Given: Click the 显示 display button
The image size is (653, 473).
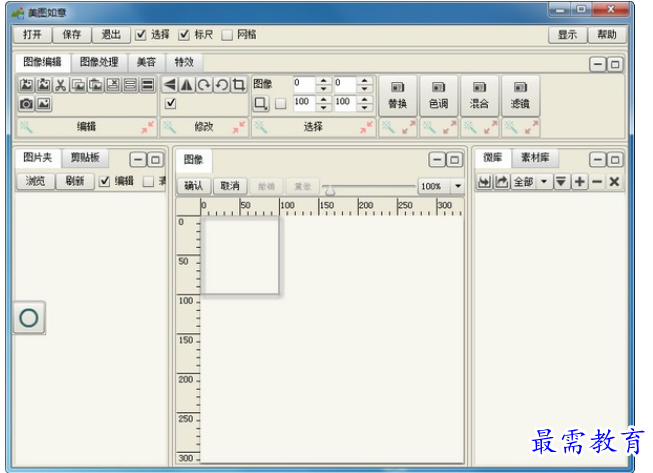Looking at the screenshot, I should click(x=567, y=35).
